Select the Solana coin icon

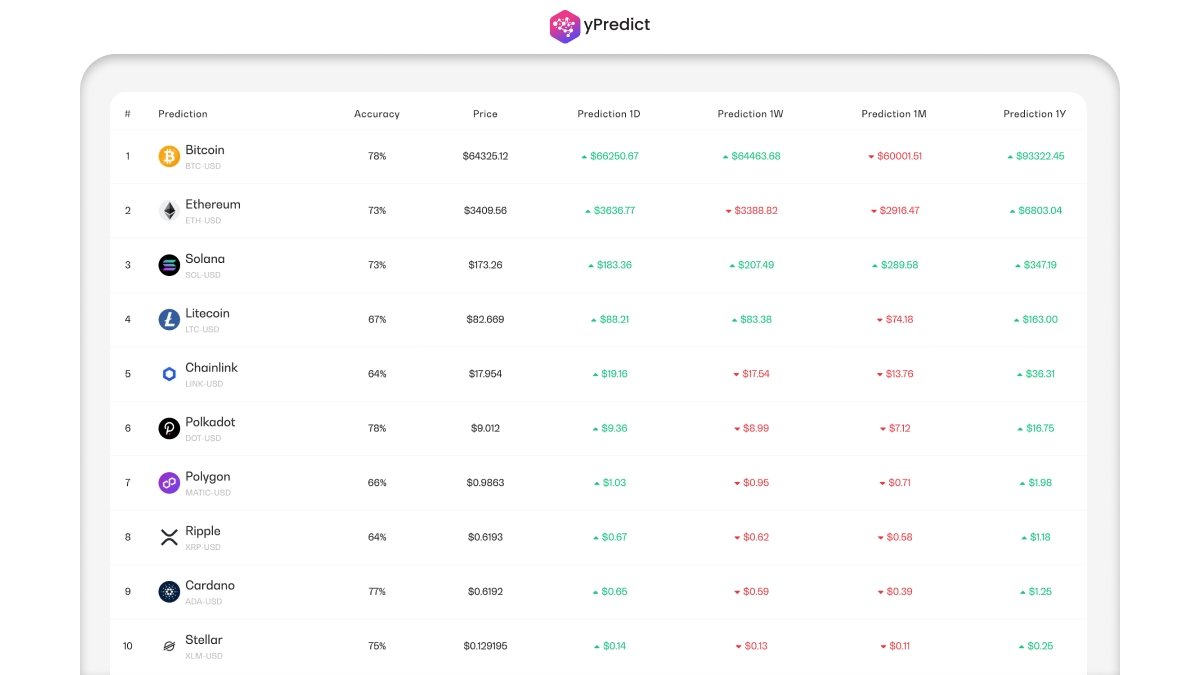(x=168, y=264)
